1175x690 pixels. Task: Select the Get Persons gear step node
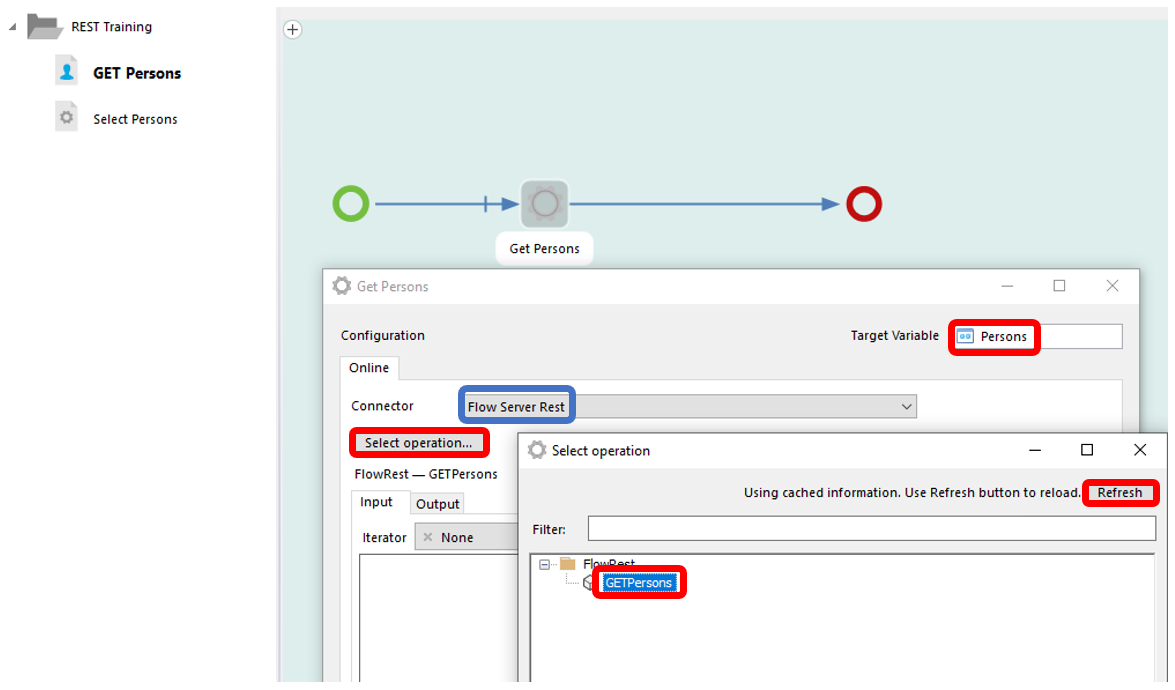pos(544,204)
